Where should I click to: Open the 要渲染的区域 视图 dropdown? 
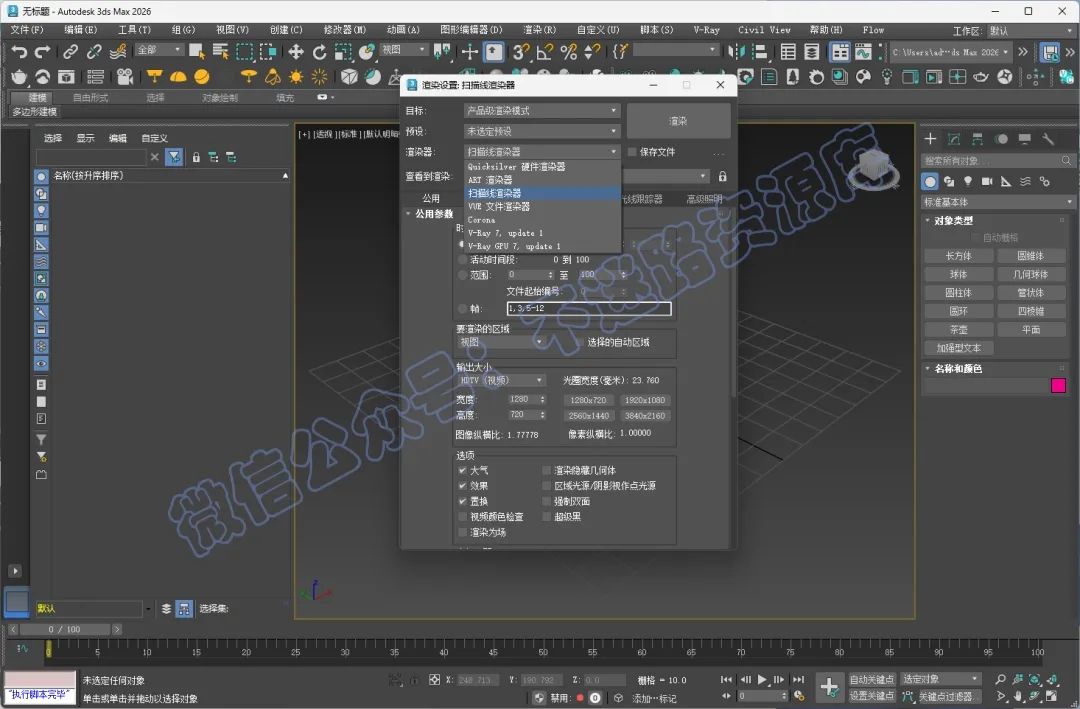[501, 342]
